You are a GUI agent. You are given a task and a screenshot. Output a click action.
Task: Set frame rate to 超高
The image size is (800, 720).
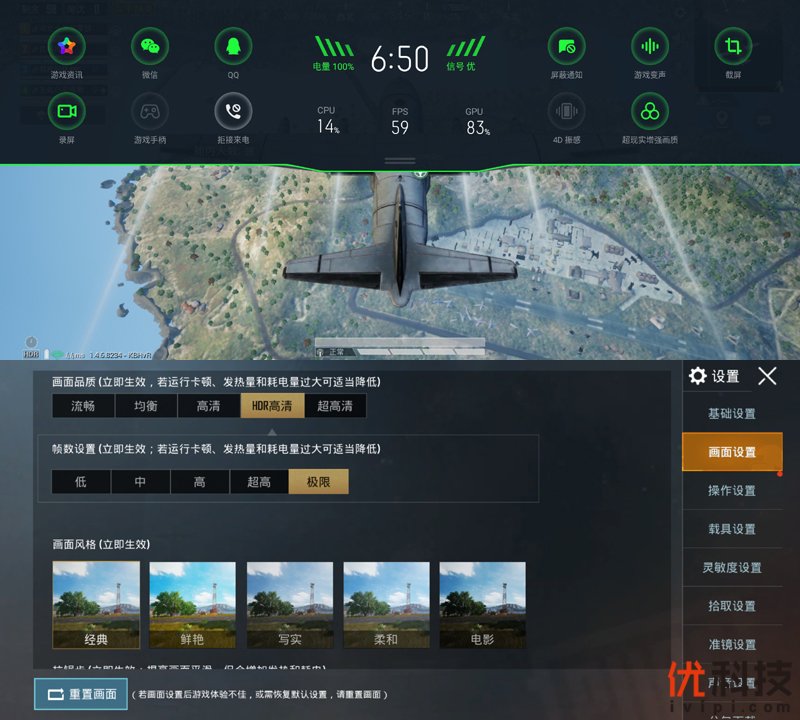click(x=259, y=482)
